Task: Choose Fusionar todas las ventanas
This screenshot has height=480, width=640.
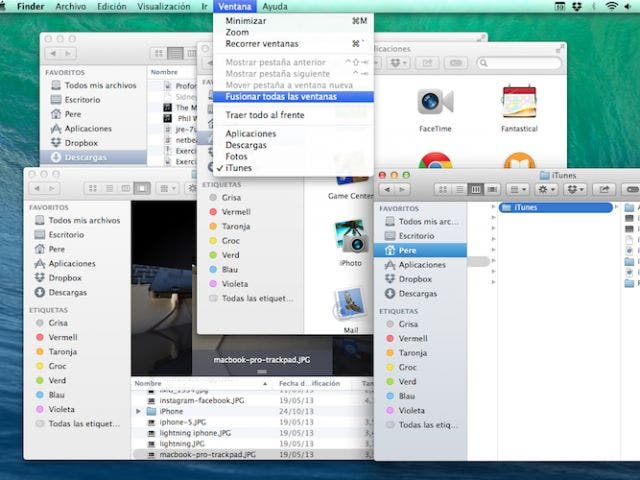Action: click(280, 97)
